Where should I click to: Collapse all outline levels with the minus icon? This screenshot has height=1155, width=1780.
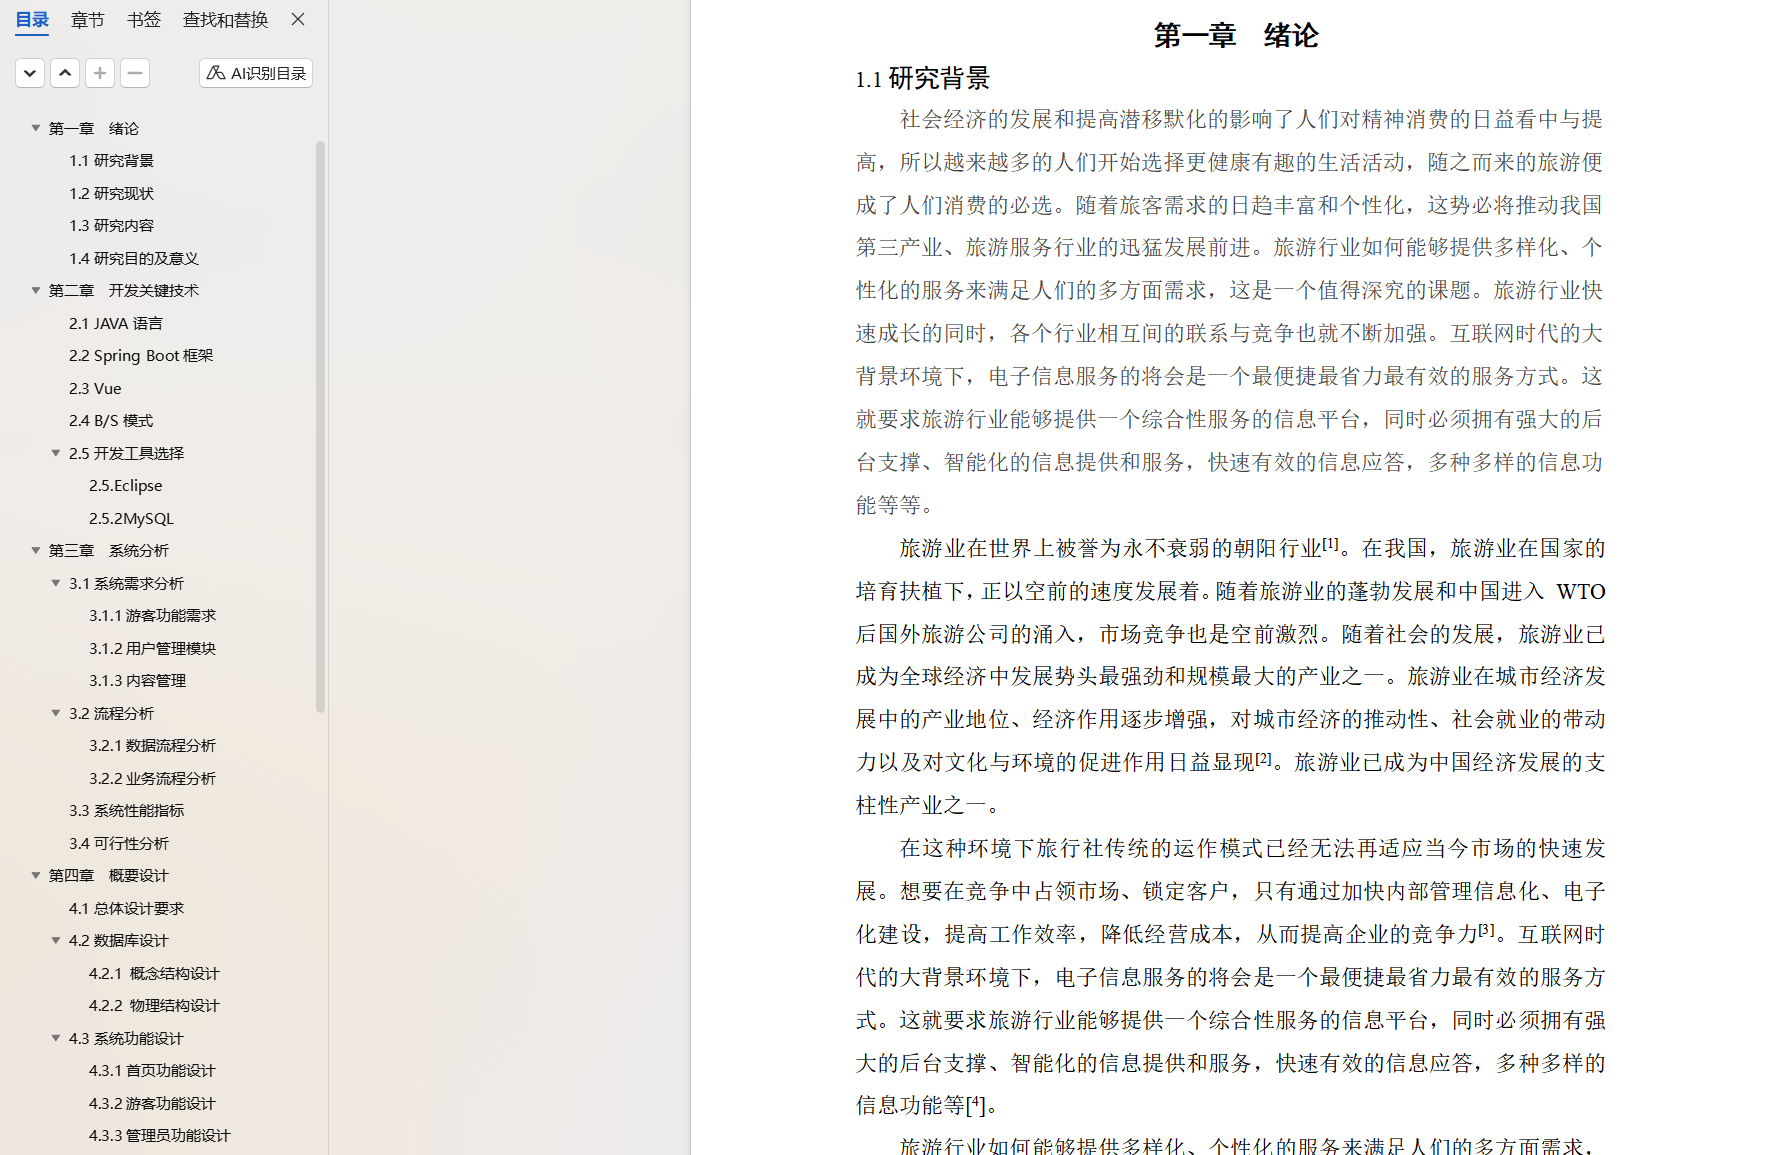[134, 72]
